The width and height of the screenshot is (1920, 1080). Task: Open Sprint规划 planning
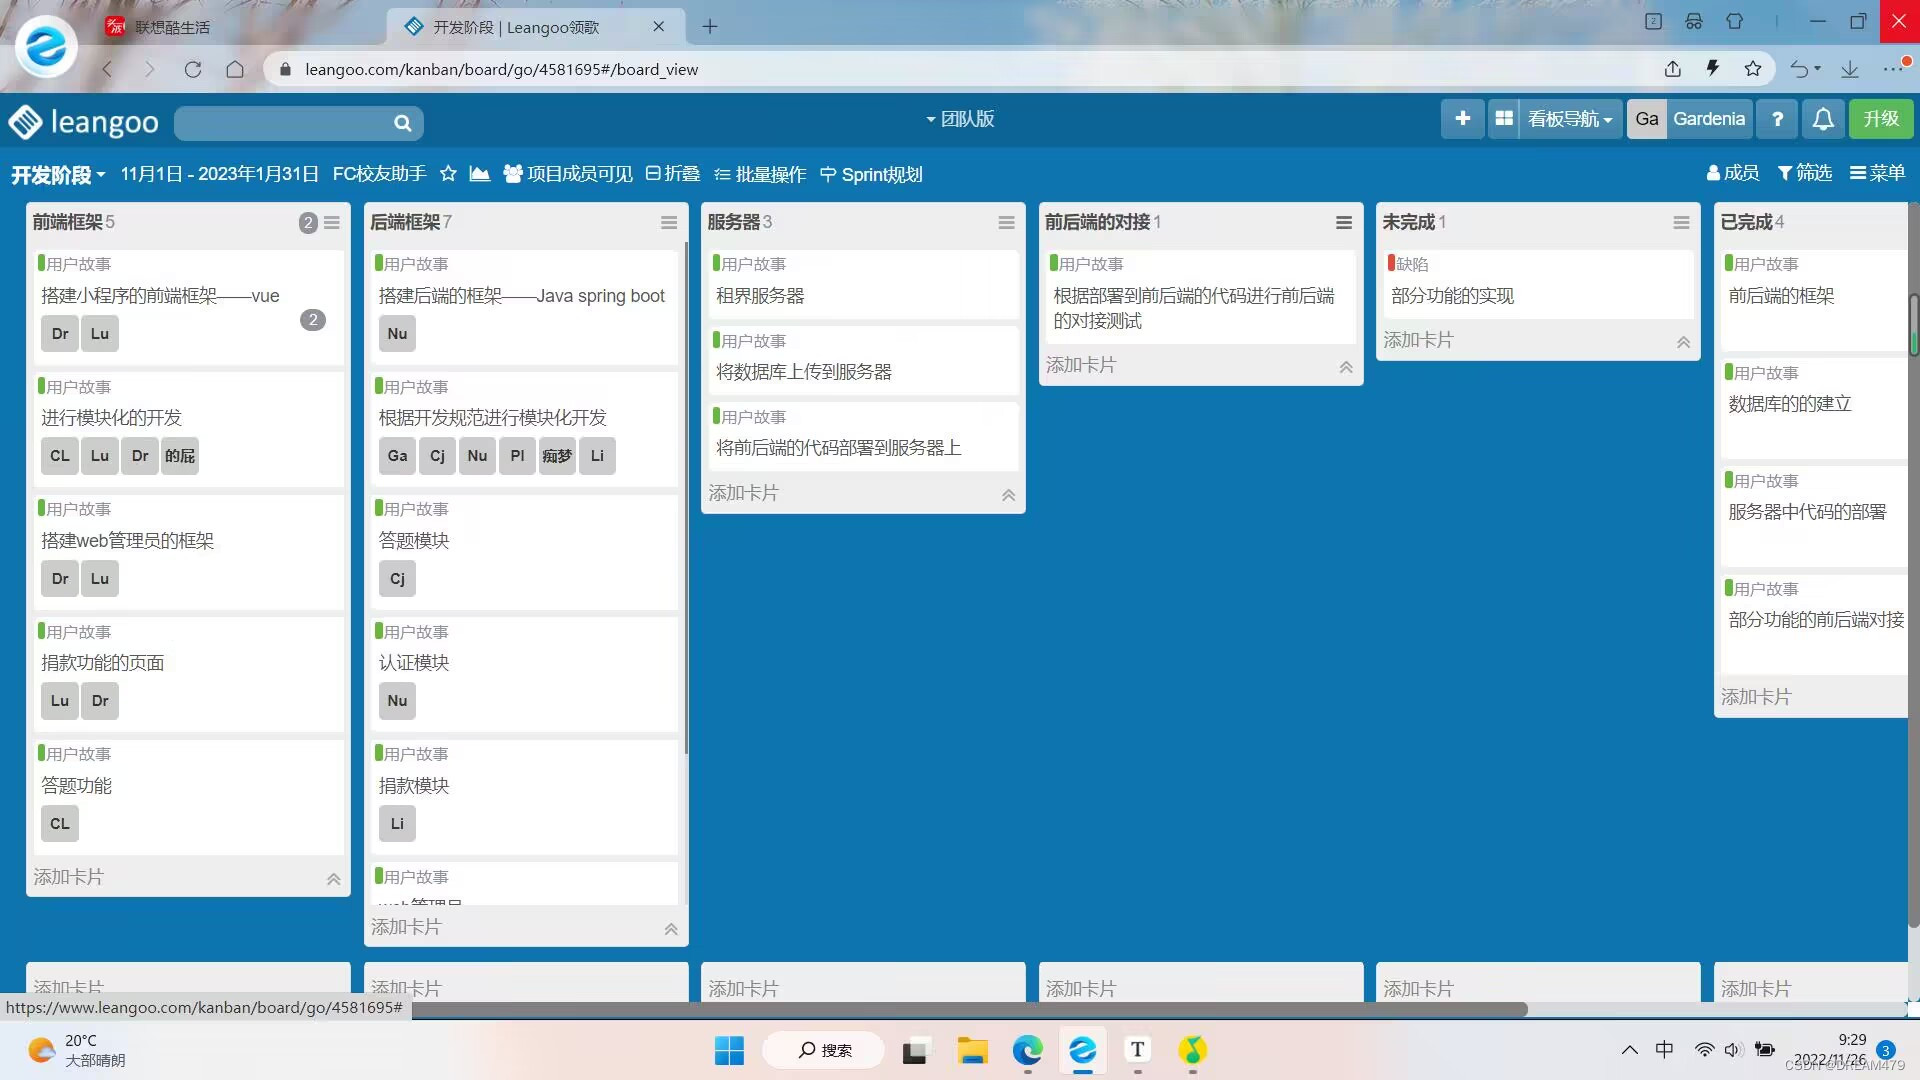[x=871, y=174]
